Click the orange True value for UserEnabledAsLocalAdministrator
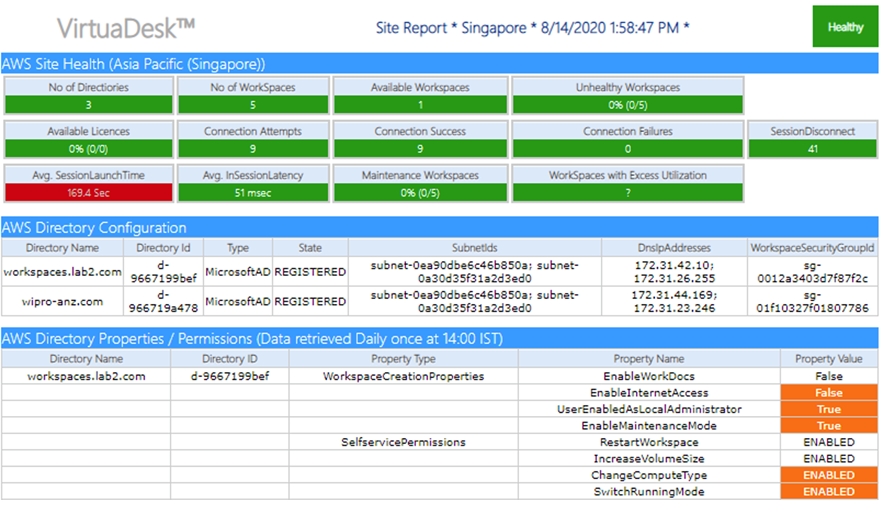The height and width of the screenshot is (505, 881). [829, 408]
